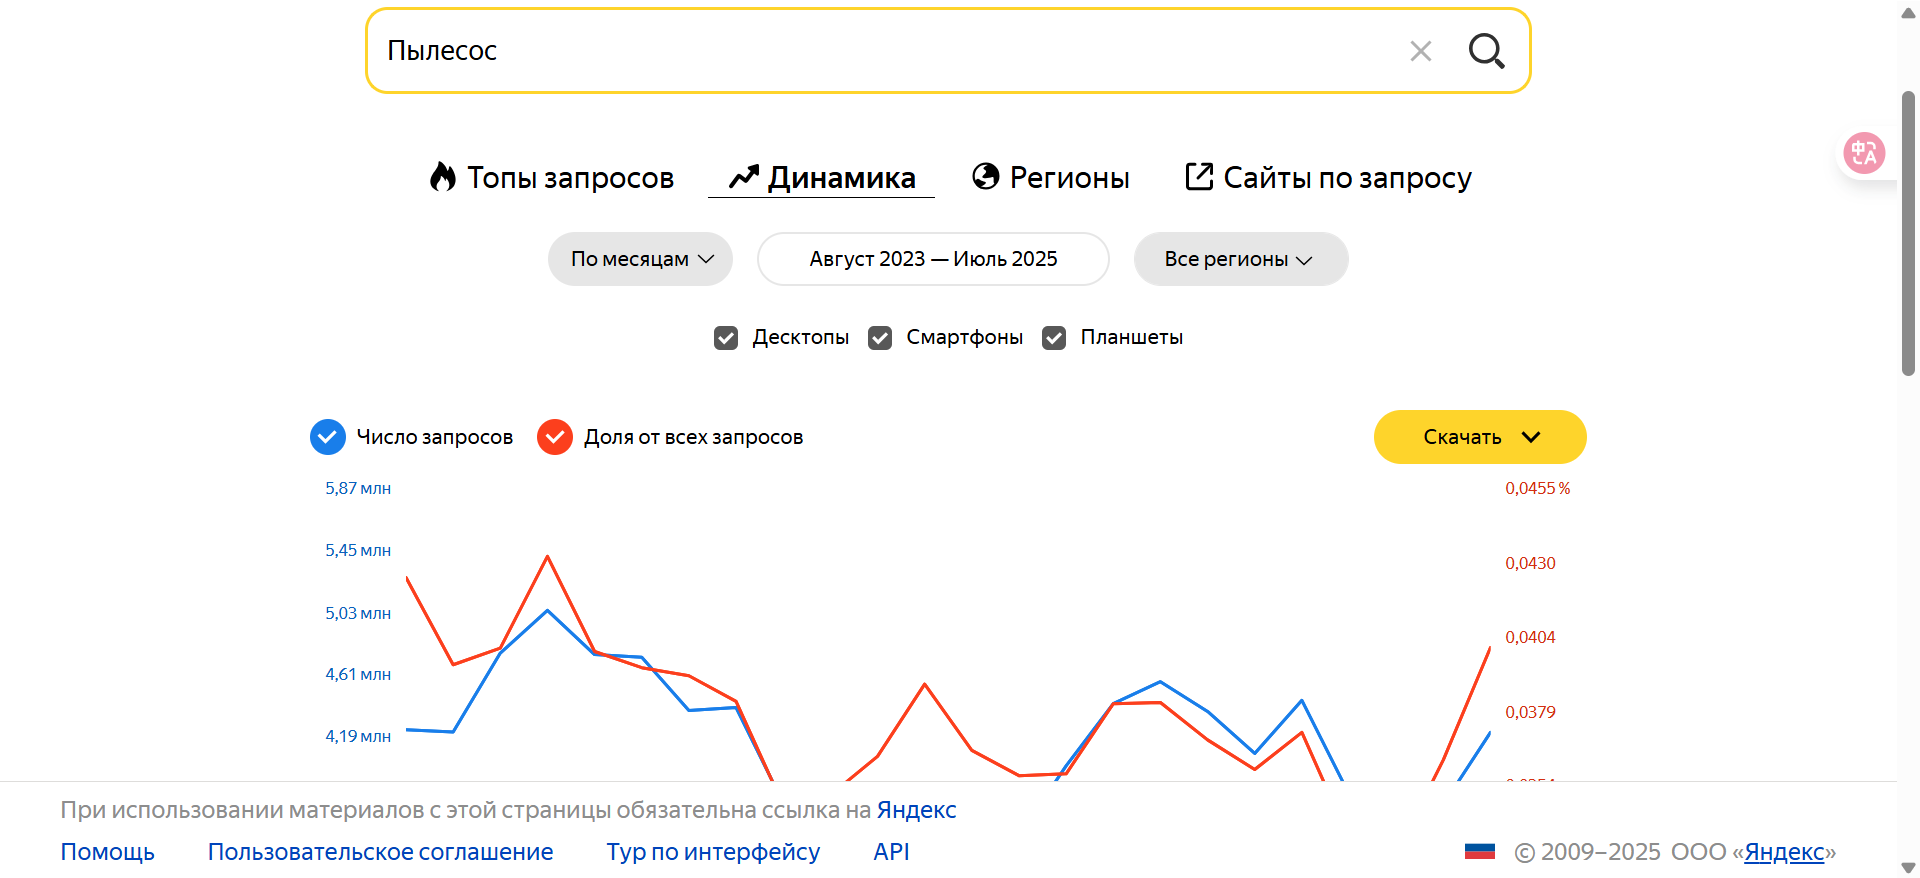Switch to the Топы запросов tab

tap(570, 178)
